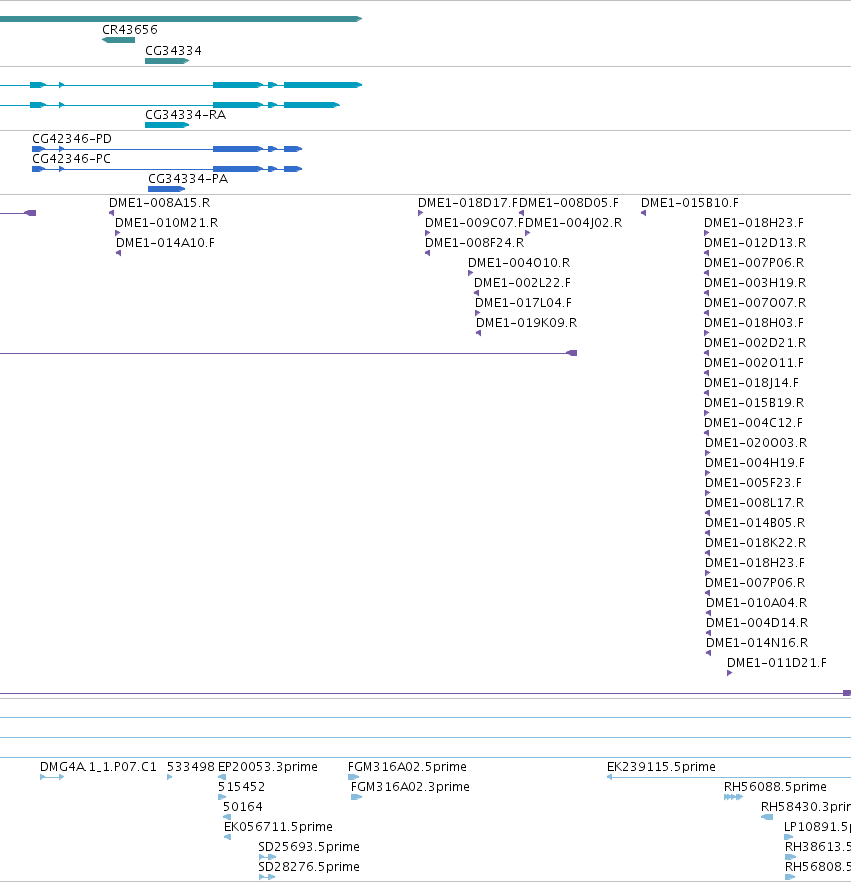Click feature DME1-012D13.R
The image size is (851, 882).
pyautogui.click(x=755, y=243)
